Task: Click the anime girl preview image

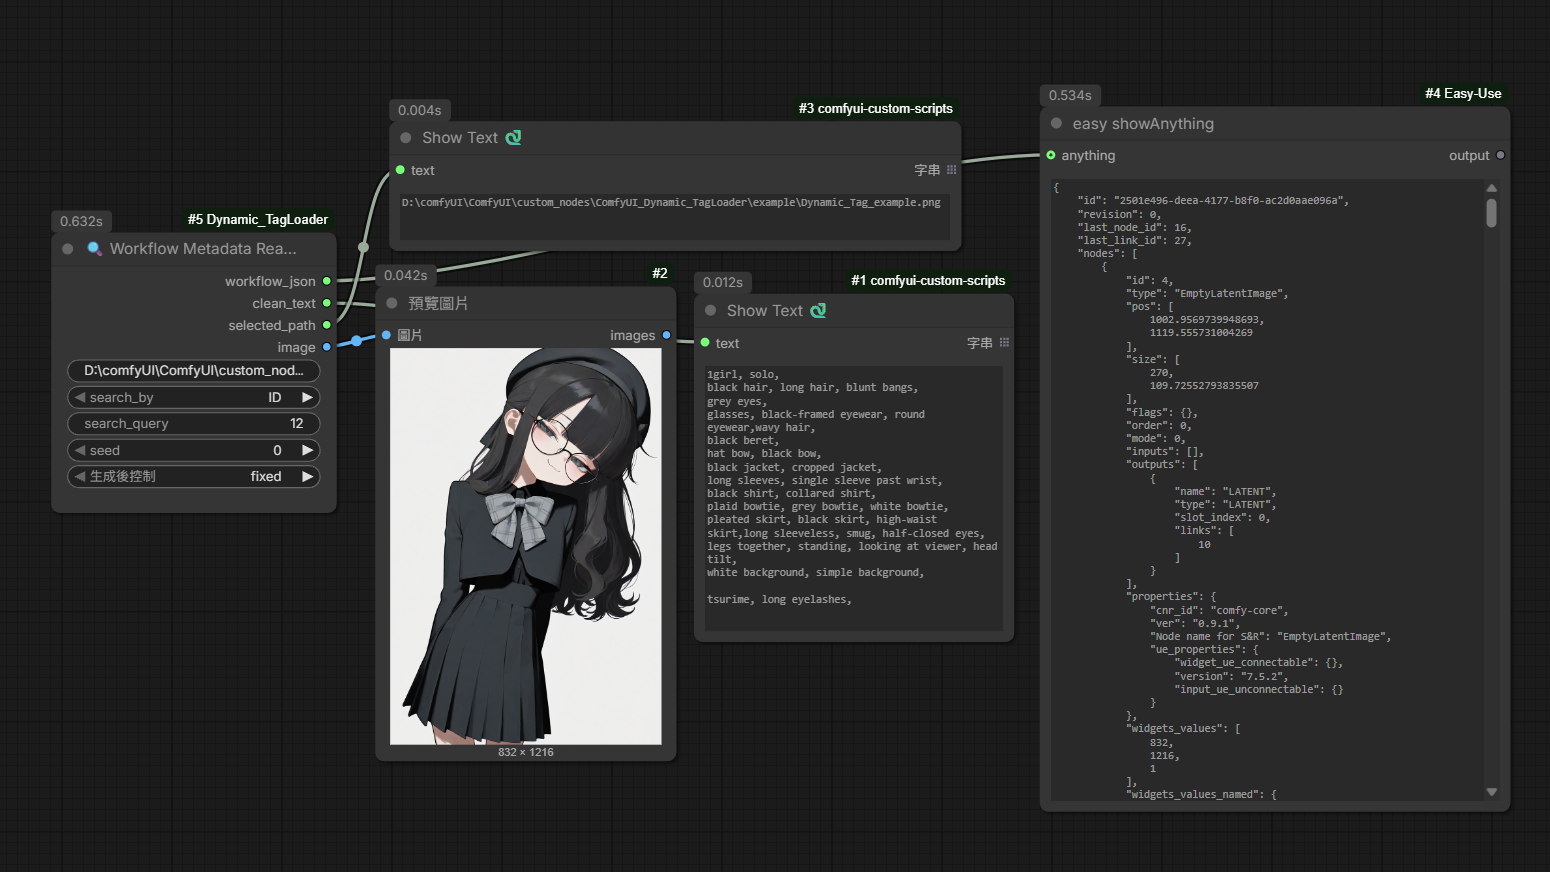Action: coord(526,546)
